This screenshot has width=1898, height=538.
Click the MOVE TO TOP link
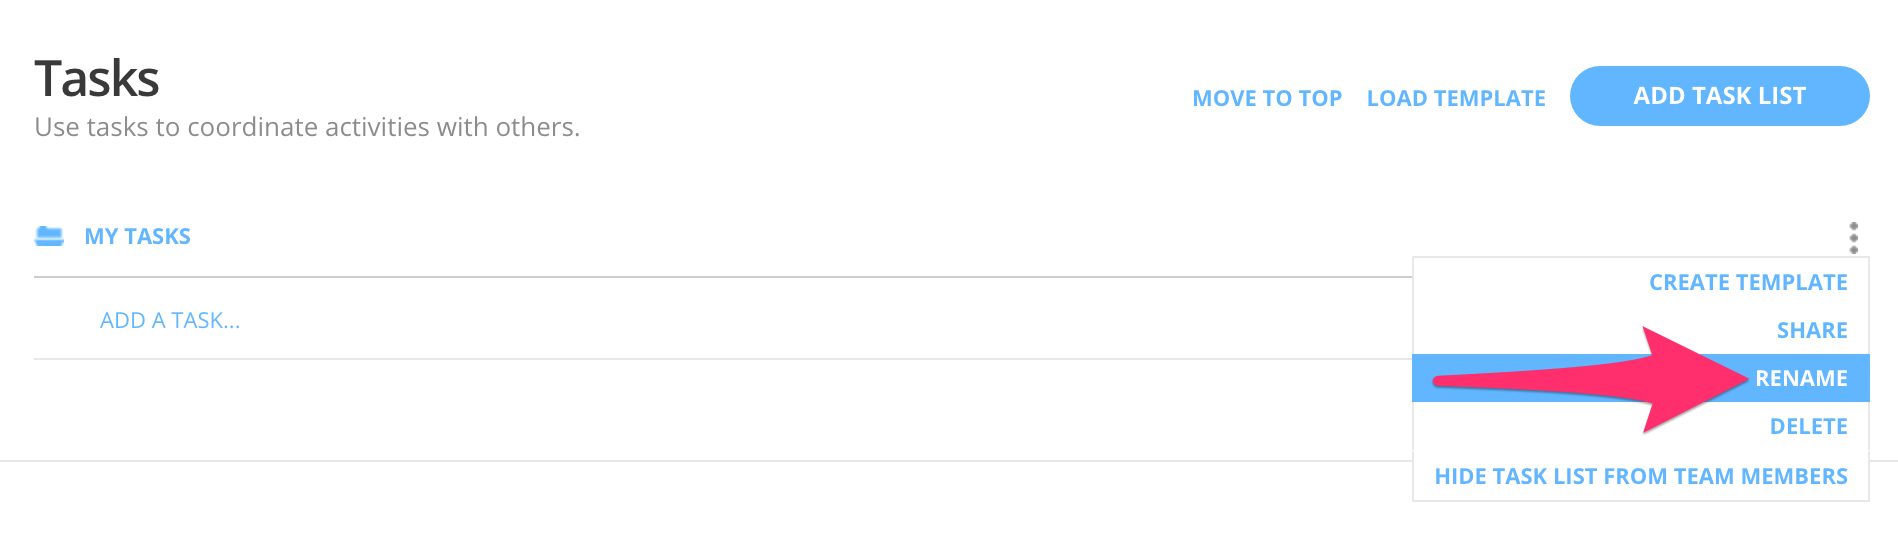1267,98
